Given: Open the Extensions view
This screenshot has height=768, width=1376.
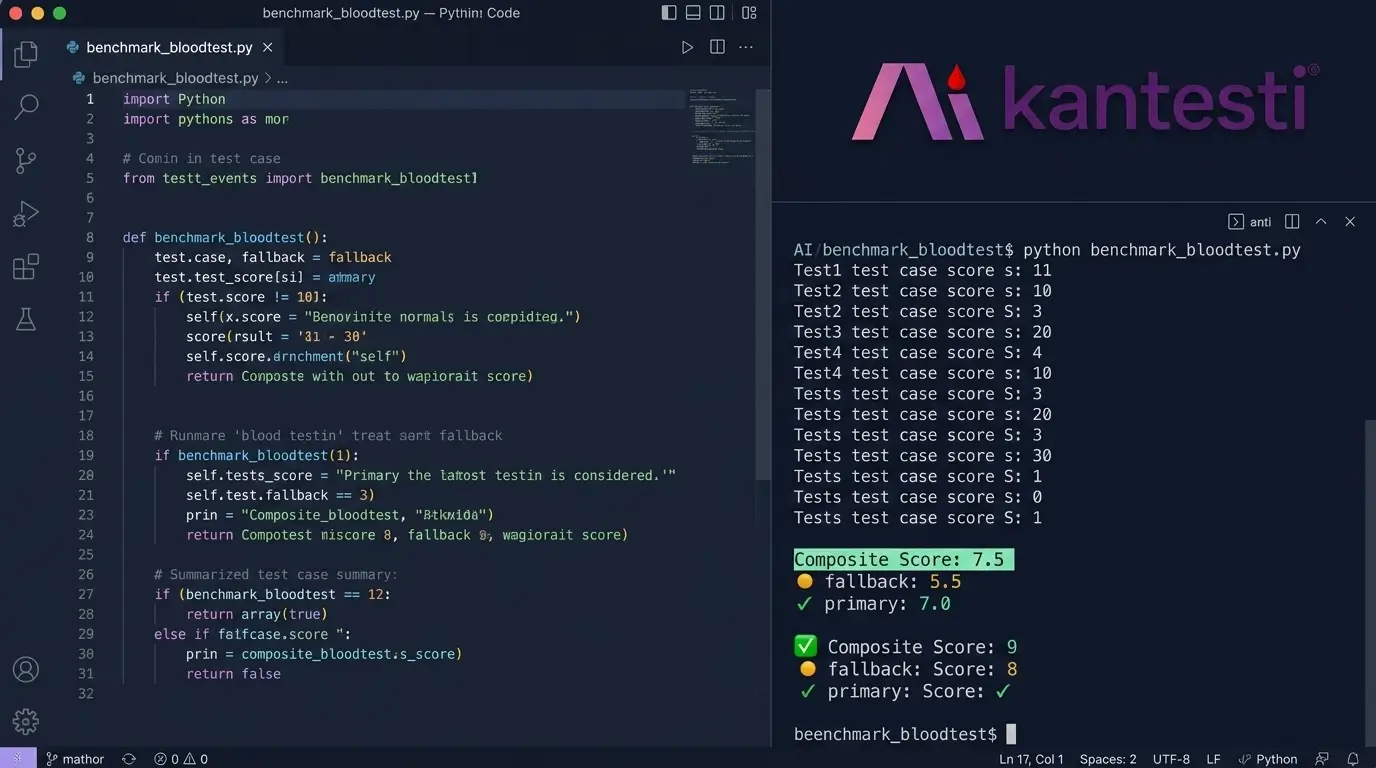Looking at the screenshot, I should click(26, 267).
